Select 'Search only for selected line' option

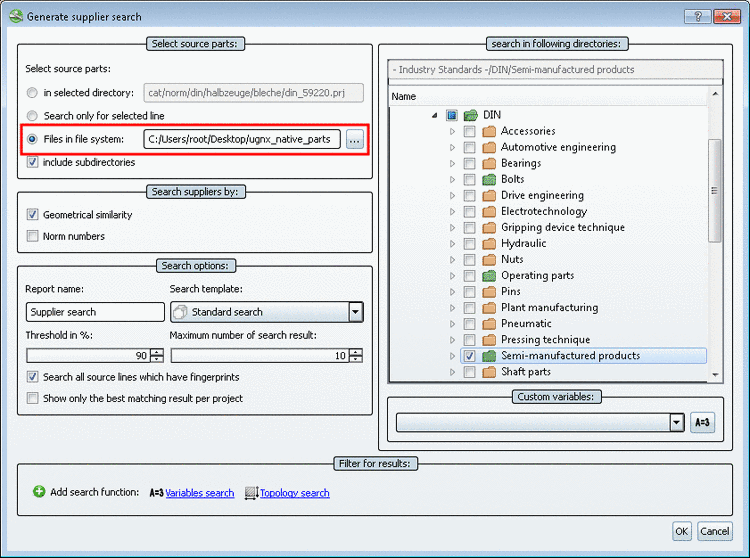pyautogui.click(x=32, y=116)
